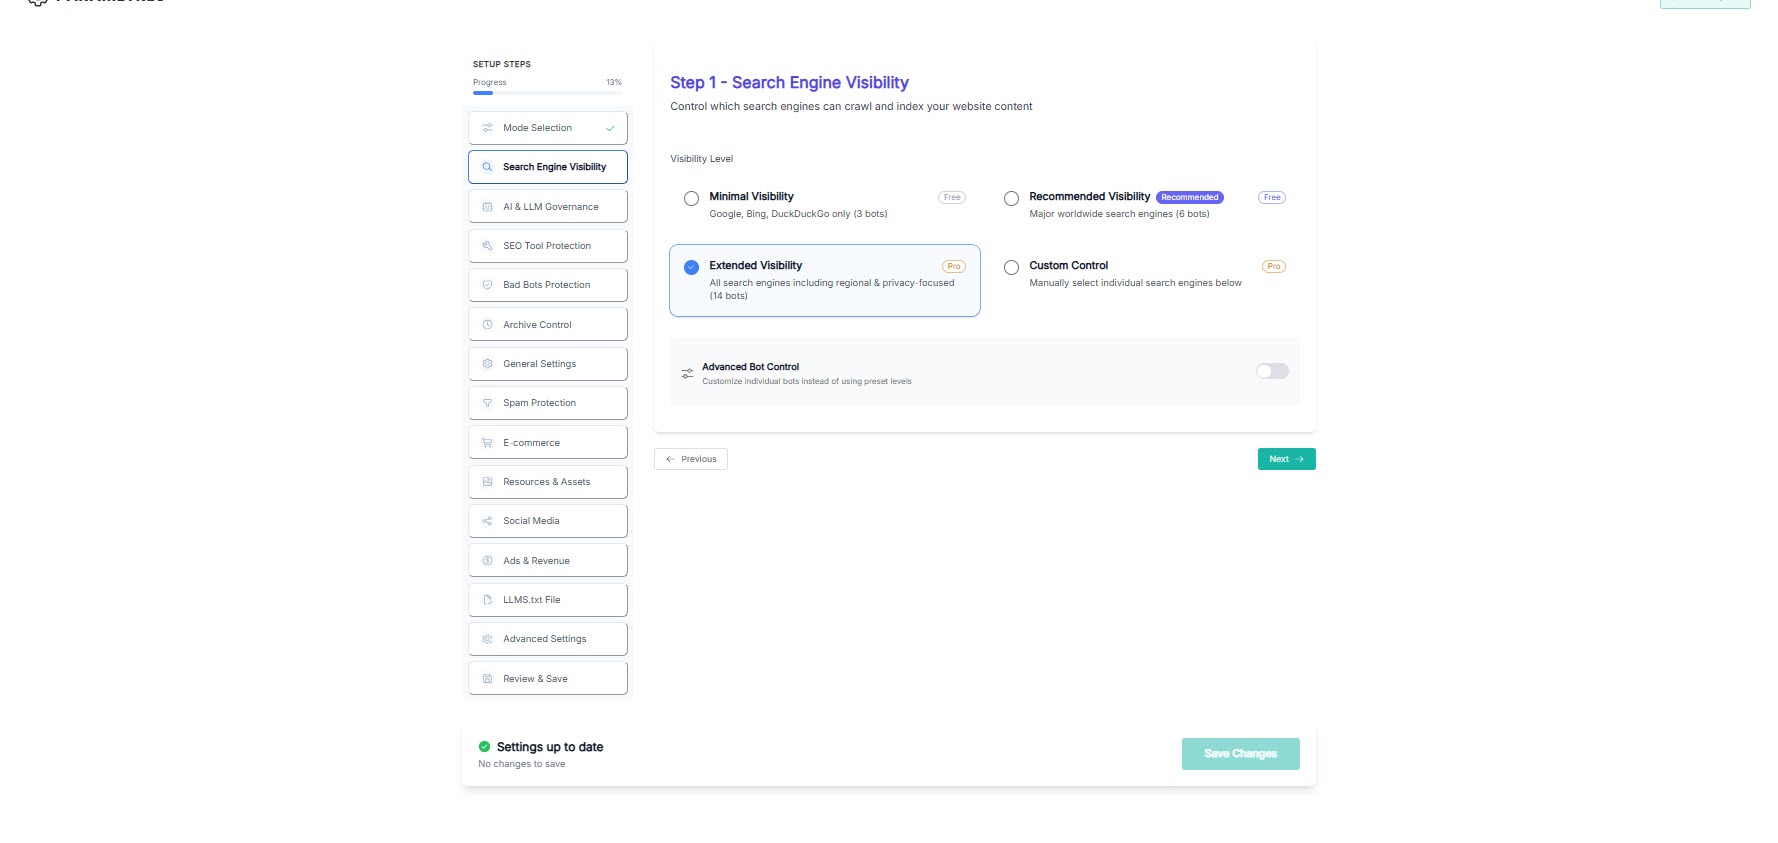The image size is (1778, 843).
Task: Click the Free badge on Recommended Visibility
Action: (1272, 197)
